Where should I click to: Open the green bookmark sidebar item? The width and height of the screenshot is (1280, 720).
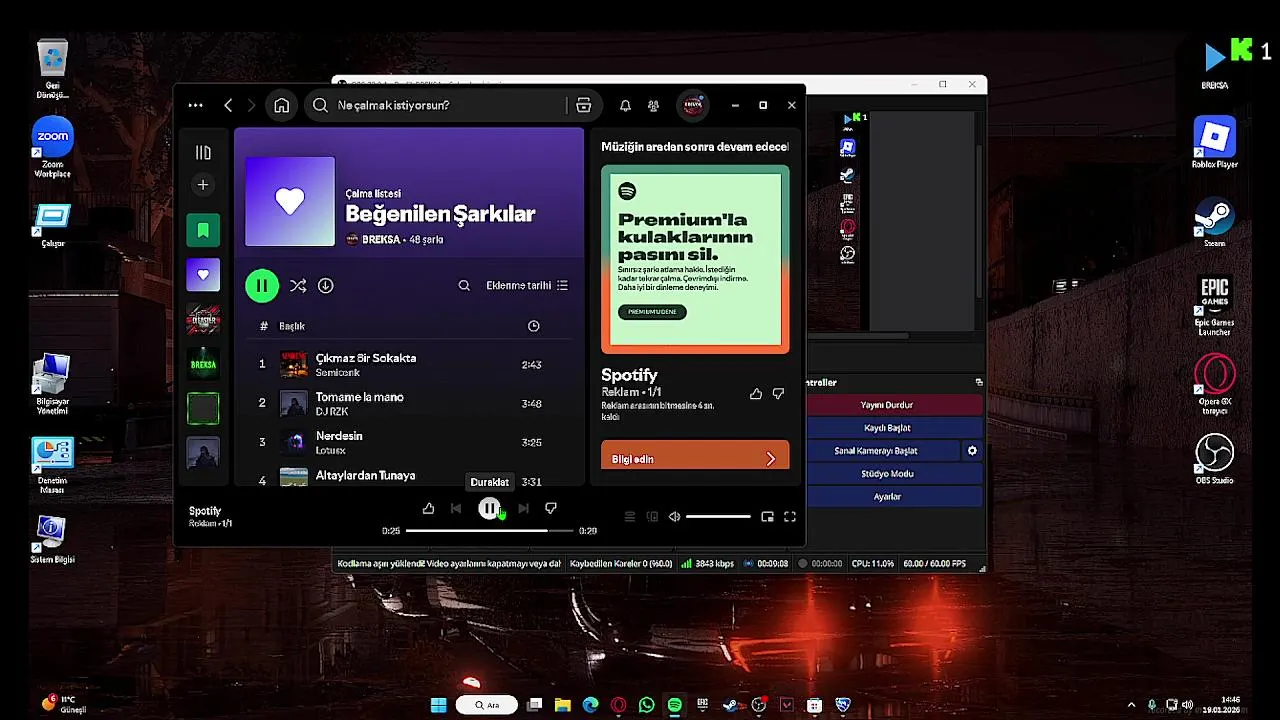[x=203, y=231]
